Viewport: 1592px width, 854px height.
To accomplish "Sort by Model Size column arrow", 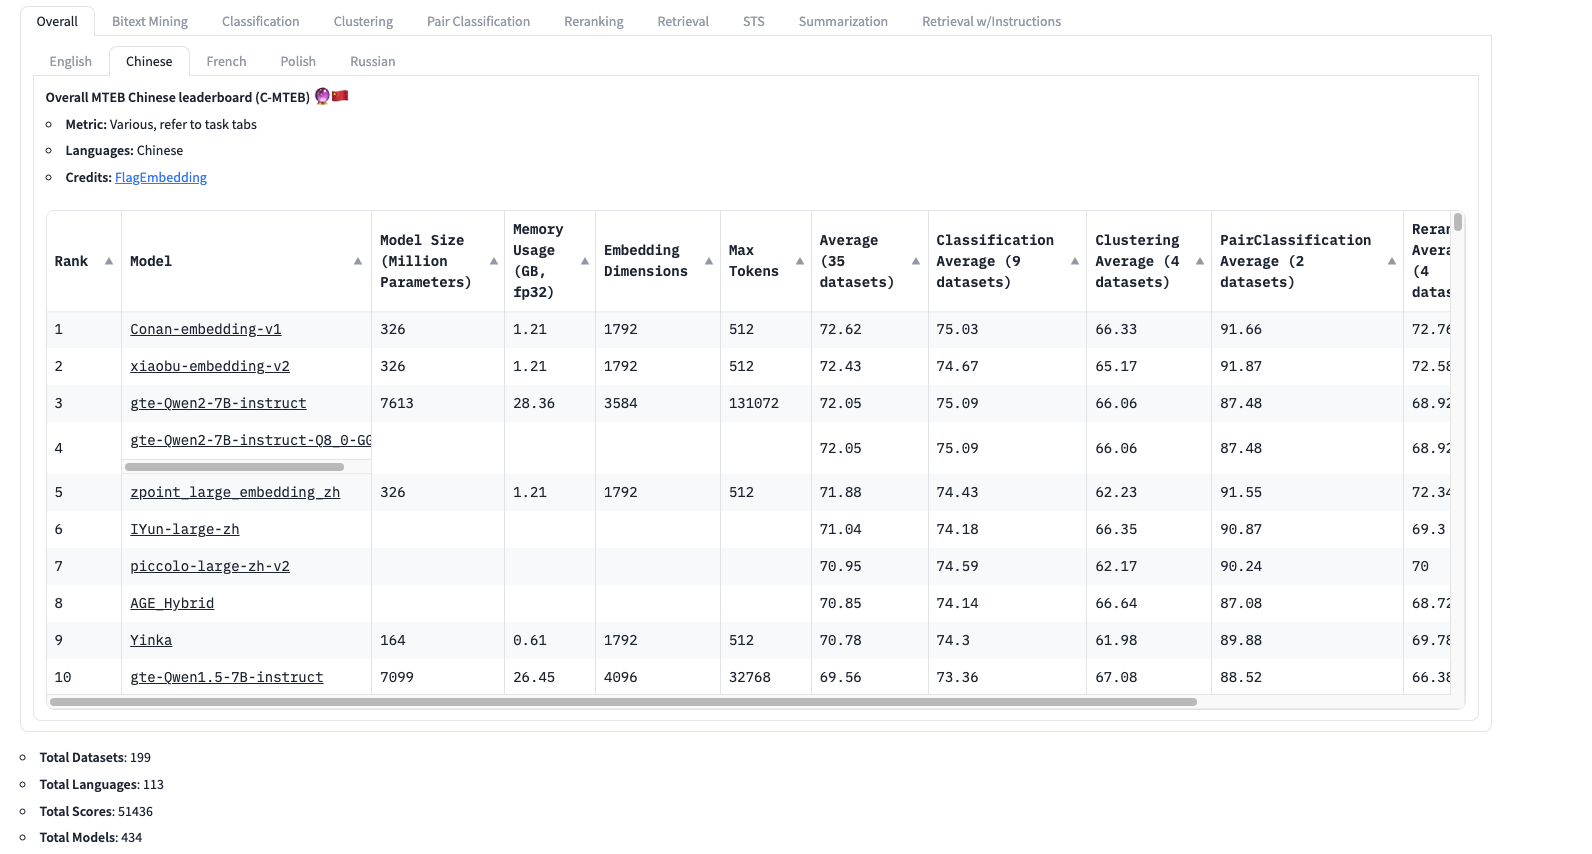I will coord(494,261).
